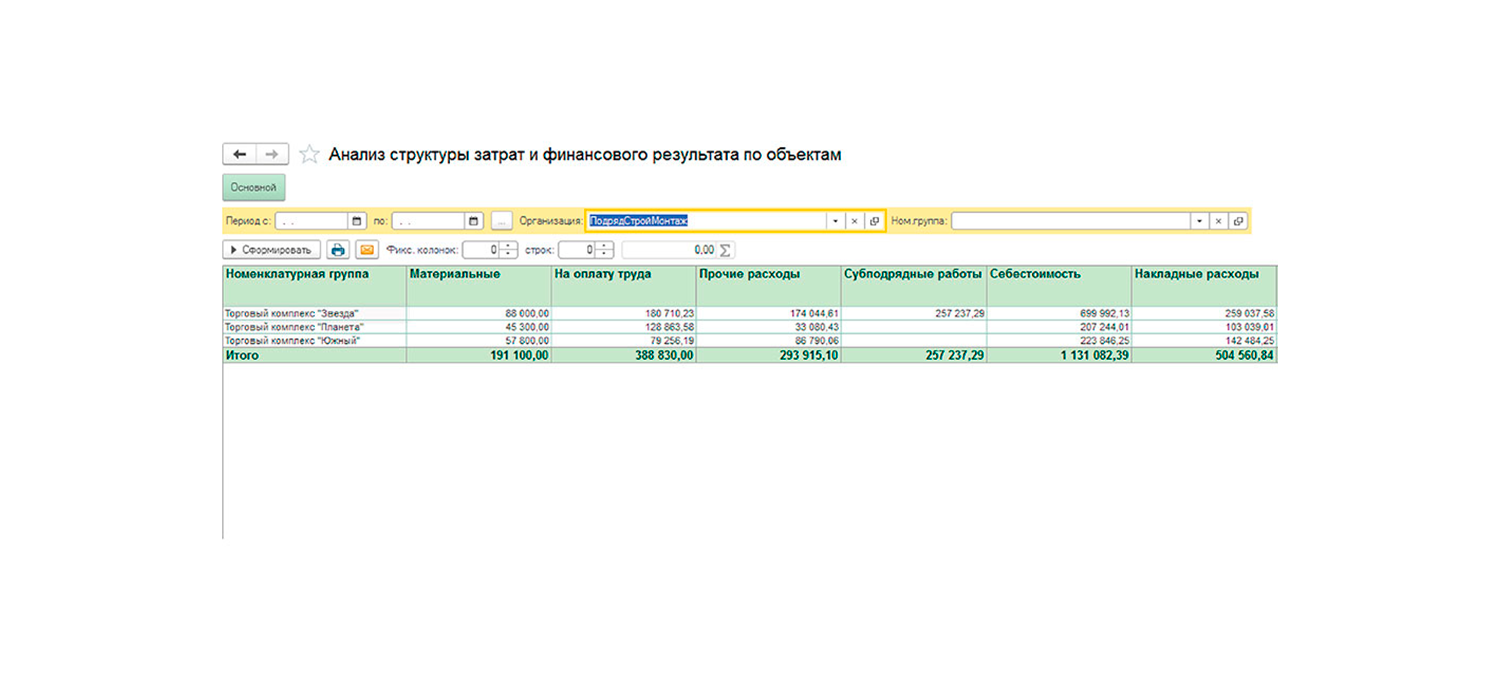Adjust the 'строк' stepper arrows
The height and width of the screenshot is (675, 1500).
(x=604, y=250)
